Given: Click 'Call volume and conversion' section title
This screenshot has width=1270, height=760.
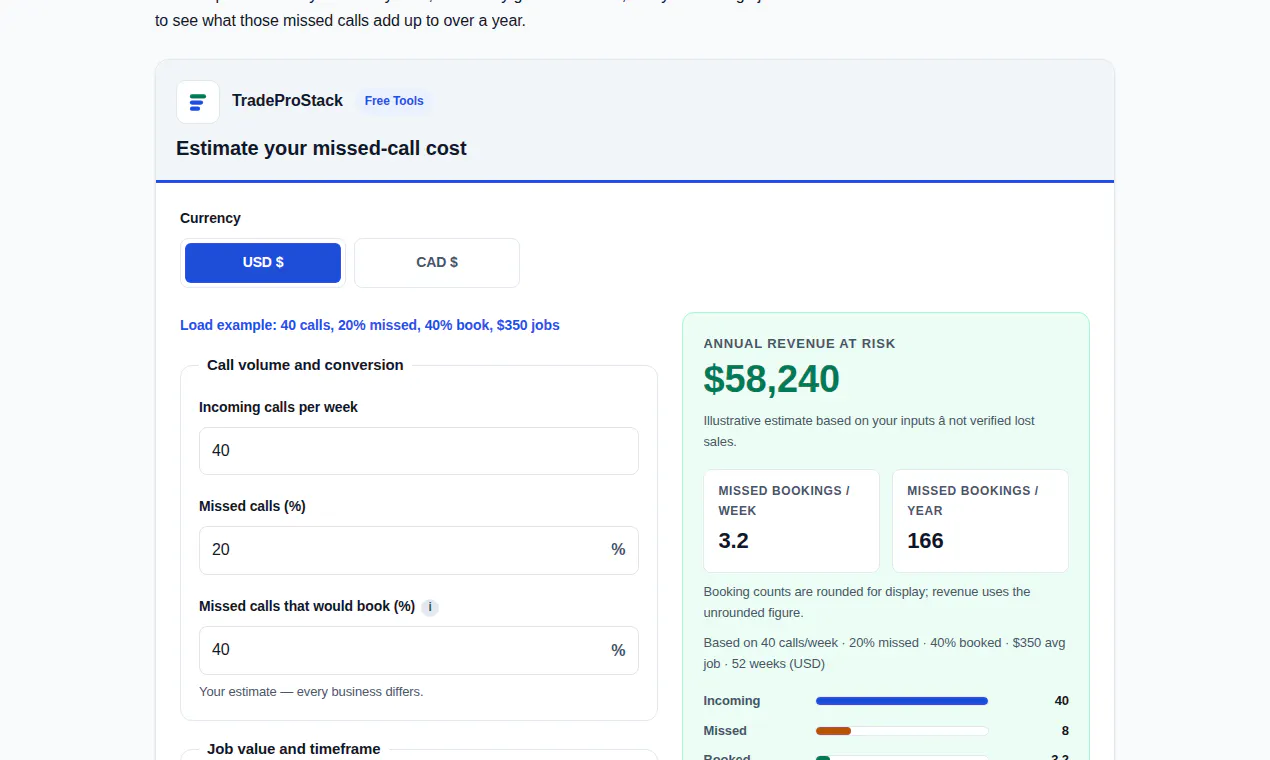Looking at the screenshot, I should click(305, 365).
